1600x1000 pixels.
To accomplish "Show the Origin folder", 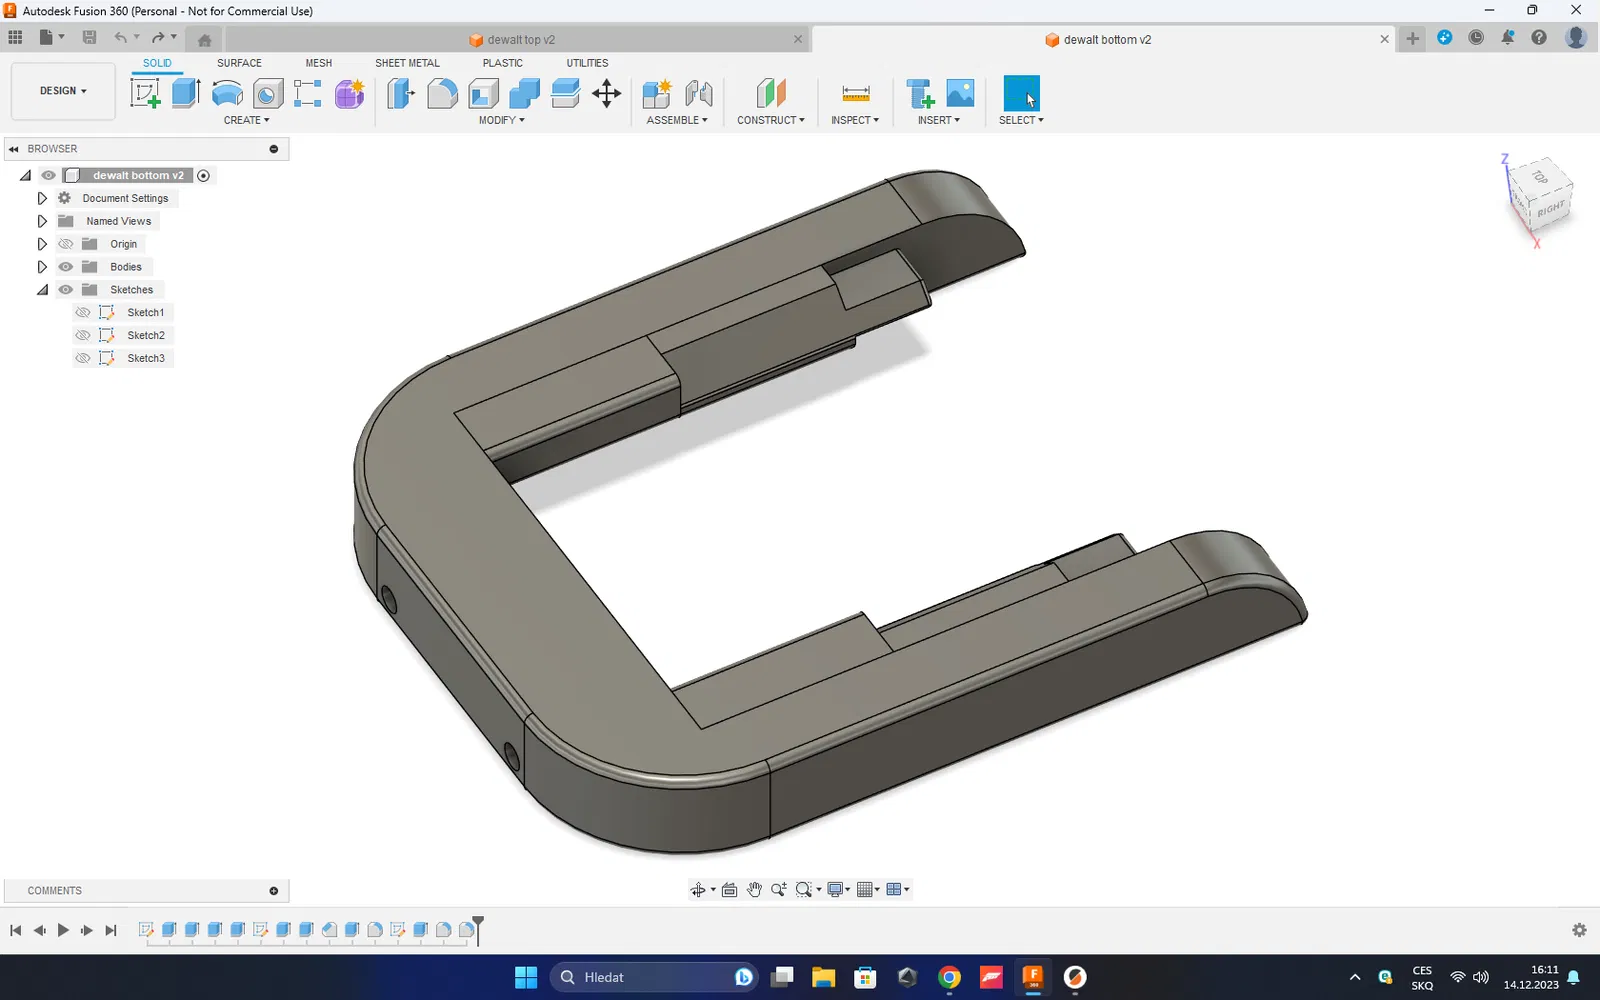I will (x=66, y=244).
